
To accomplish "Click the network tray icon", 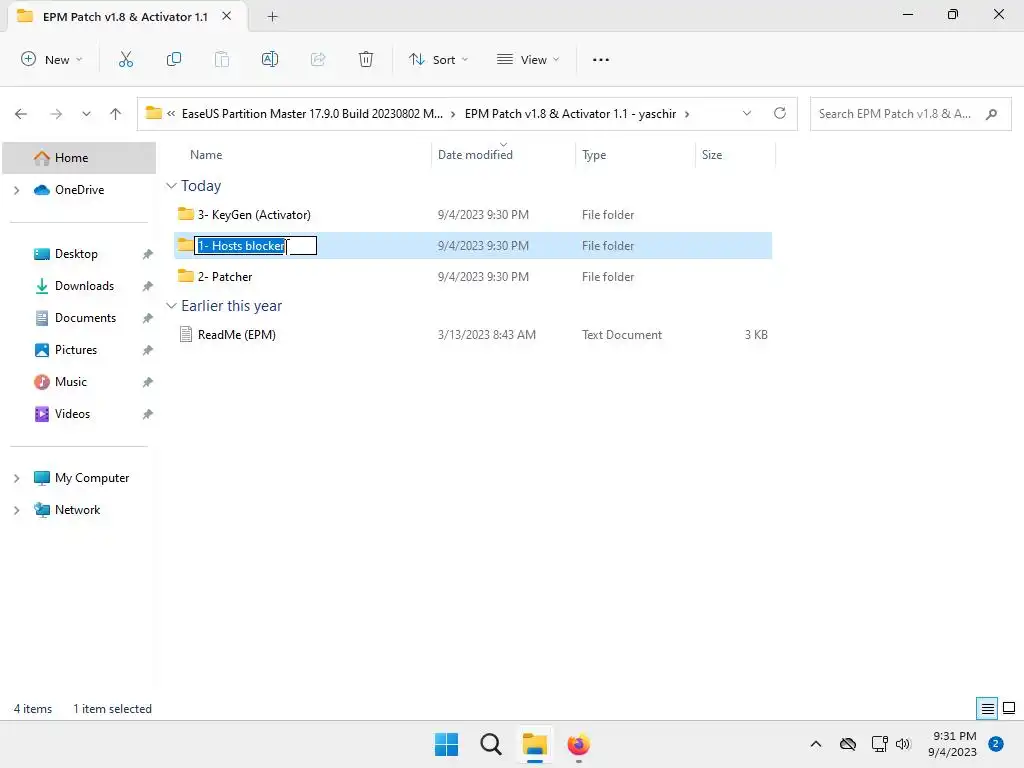I will [879, 744].
